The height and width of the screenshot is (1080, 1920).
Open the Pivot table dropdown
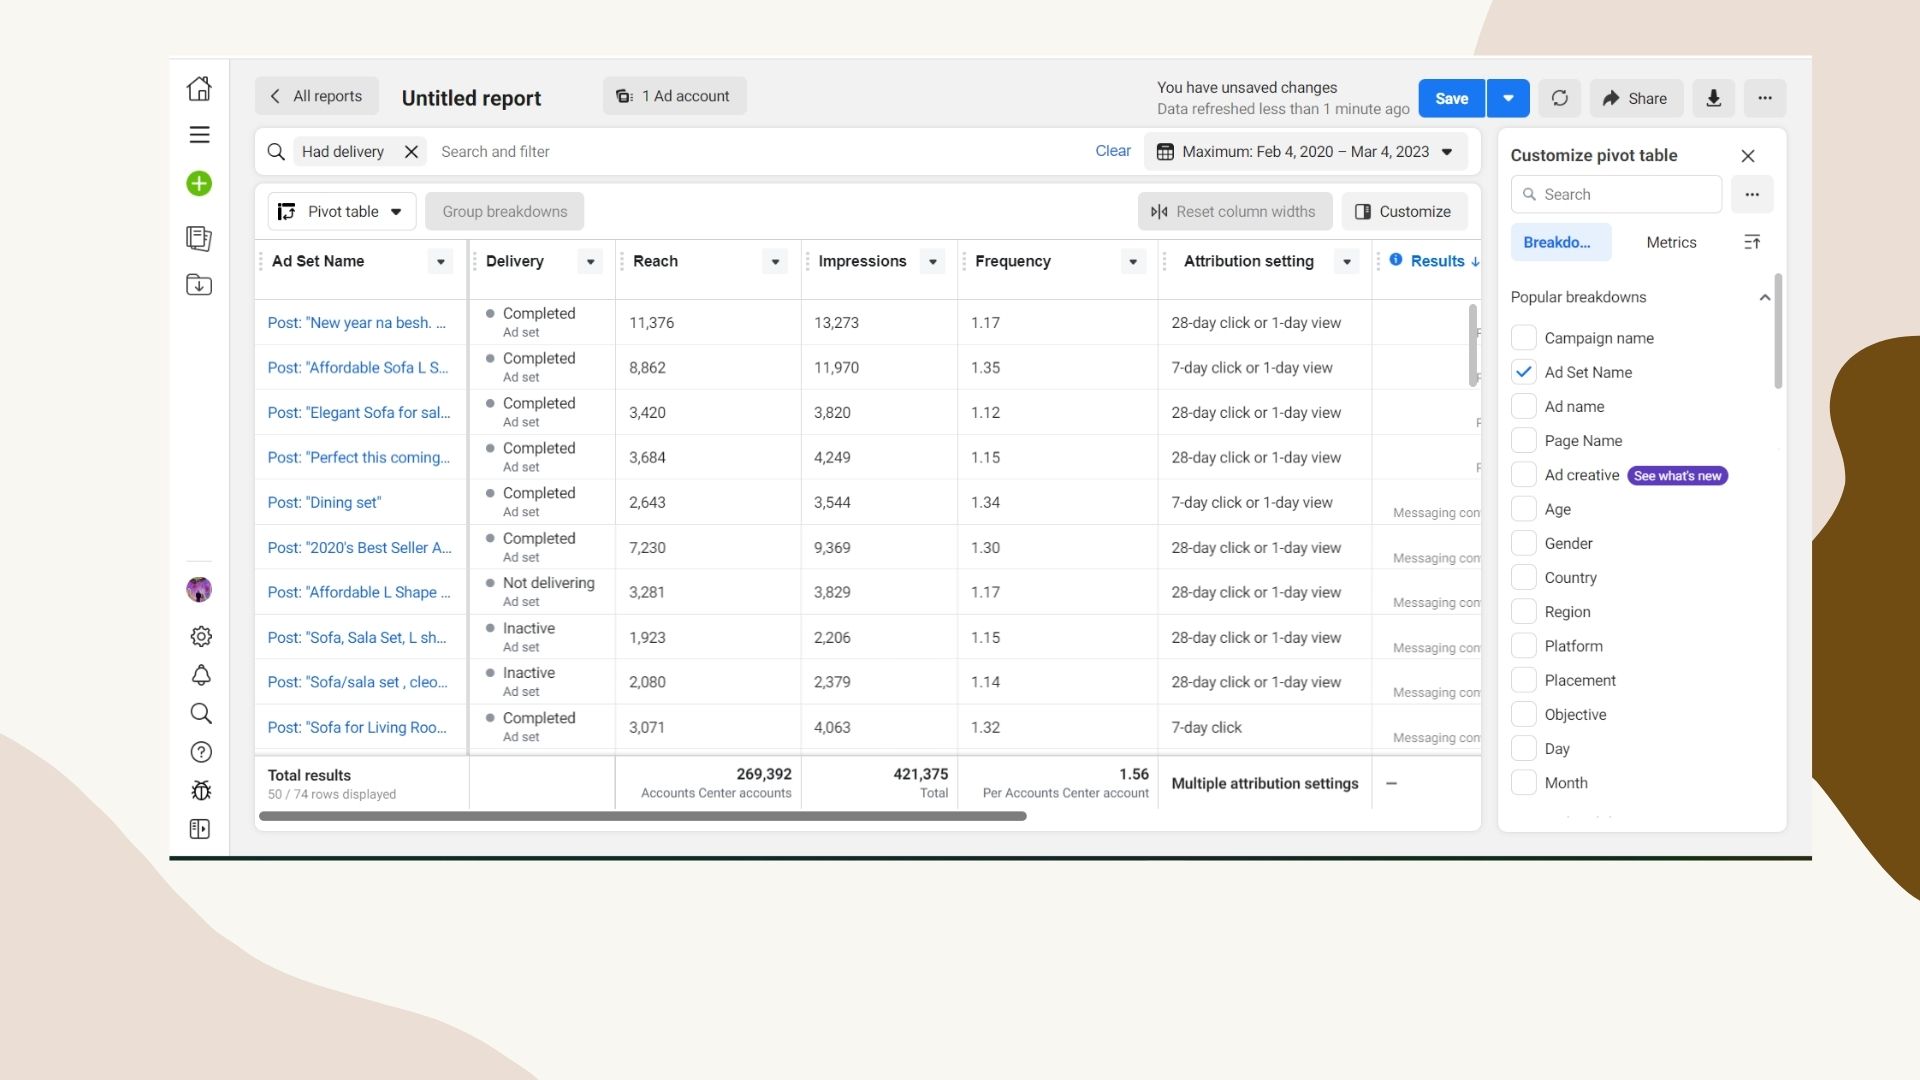click(342, 211)
